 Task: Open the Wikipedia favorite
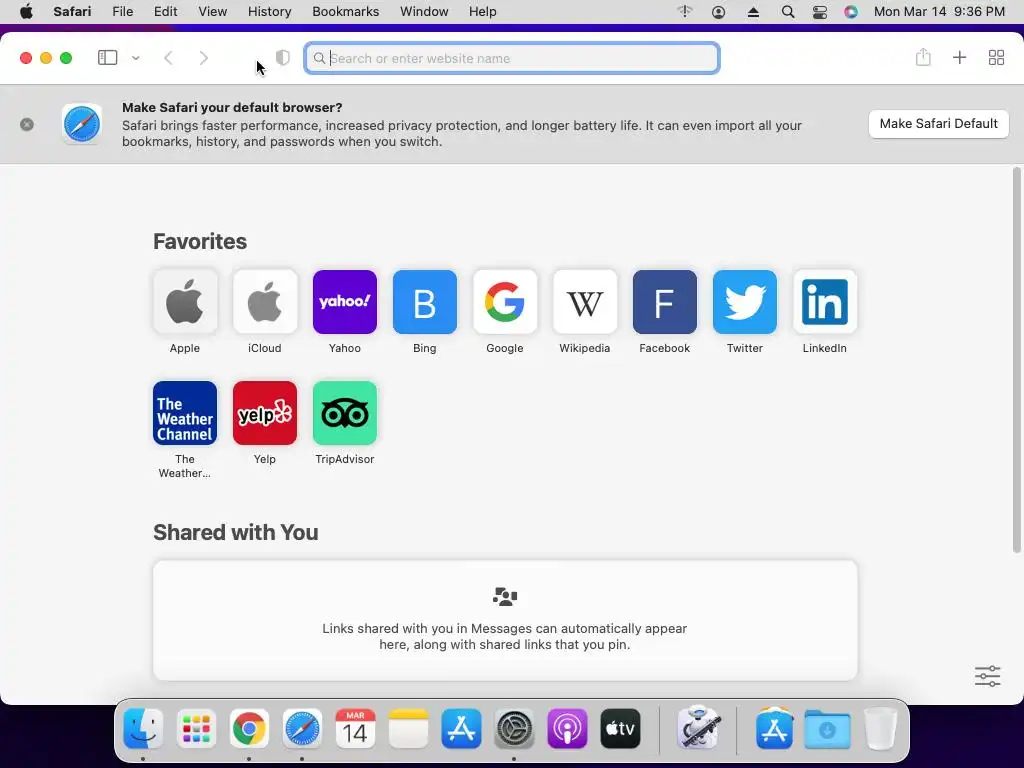click(x=584, y=302)
